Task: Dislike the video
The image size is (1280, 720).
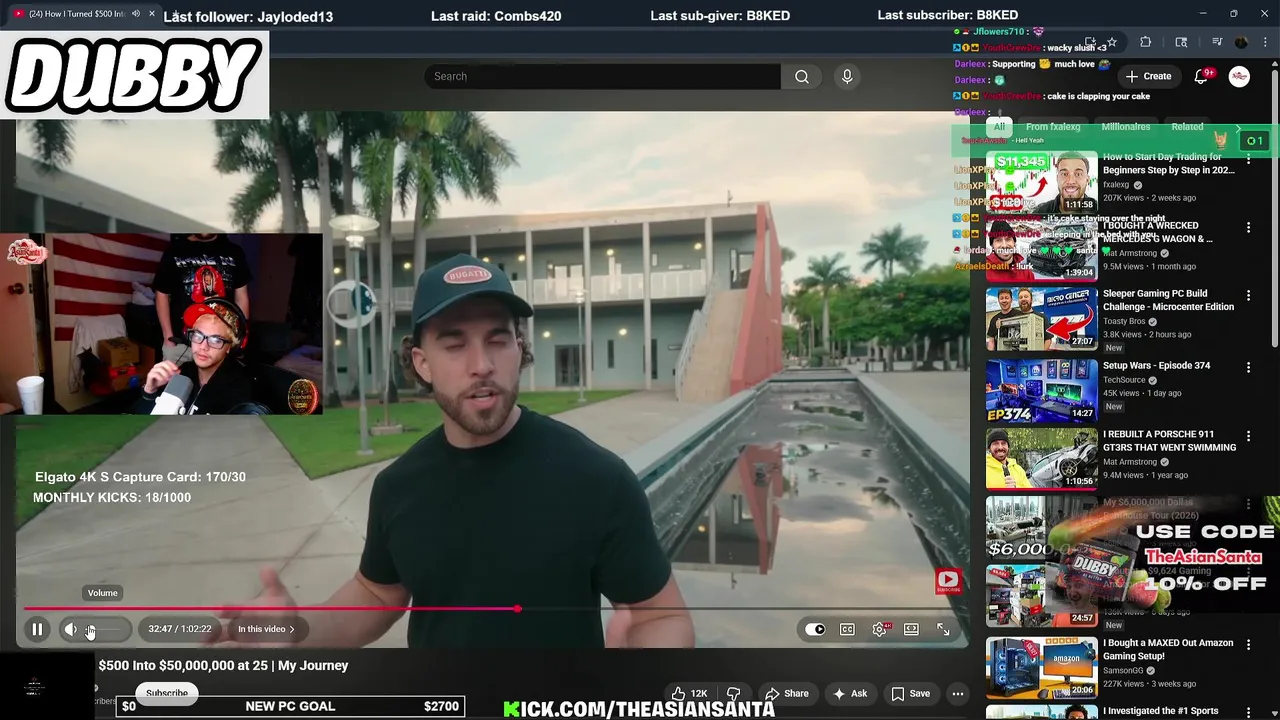Action: (x=733, y=693)
